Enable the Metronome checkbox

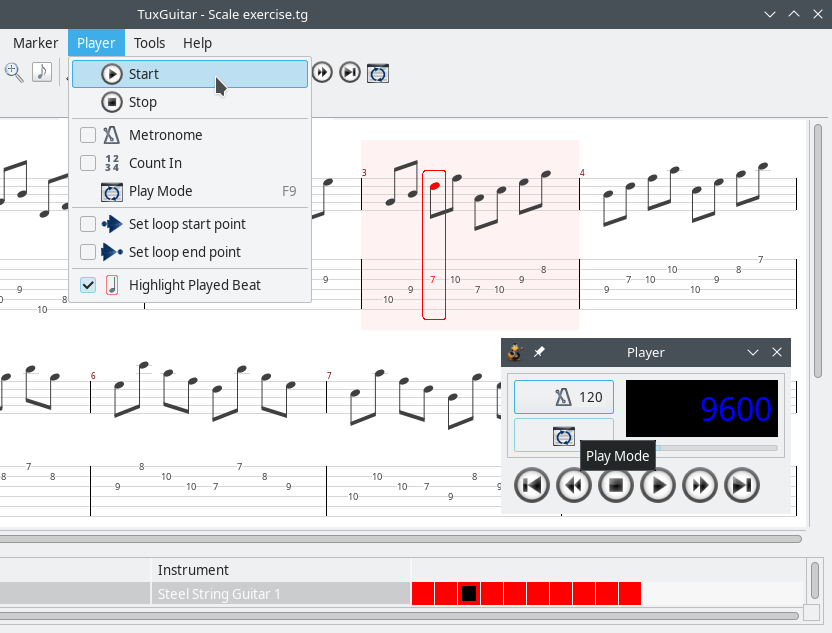pyautogui.click(x=88, y=135)
